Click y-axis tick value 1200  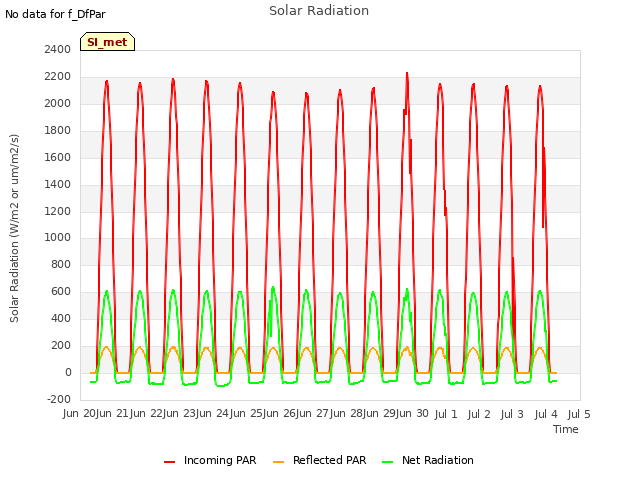click(x=58, y=211)
